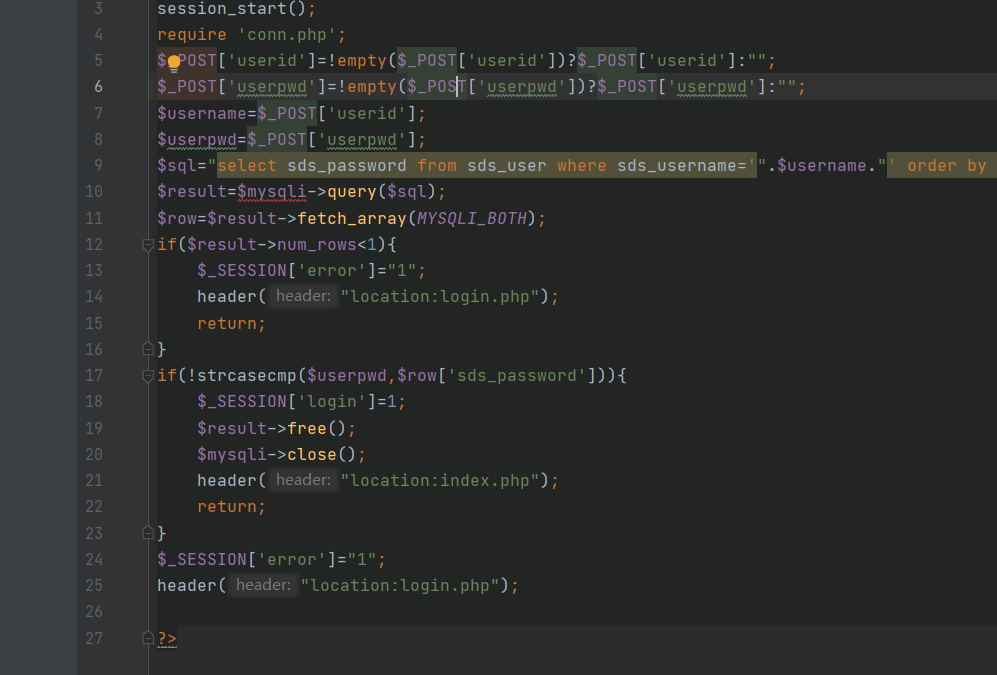The width and height of the screenshot is (997, 675).
Task: Click the free() method call on line 19
Action: click(x=316, y=428)
